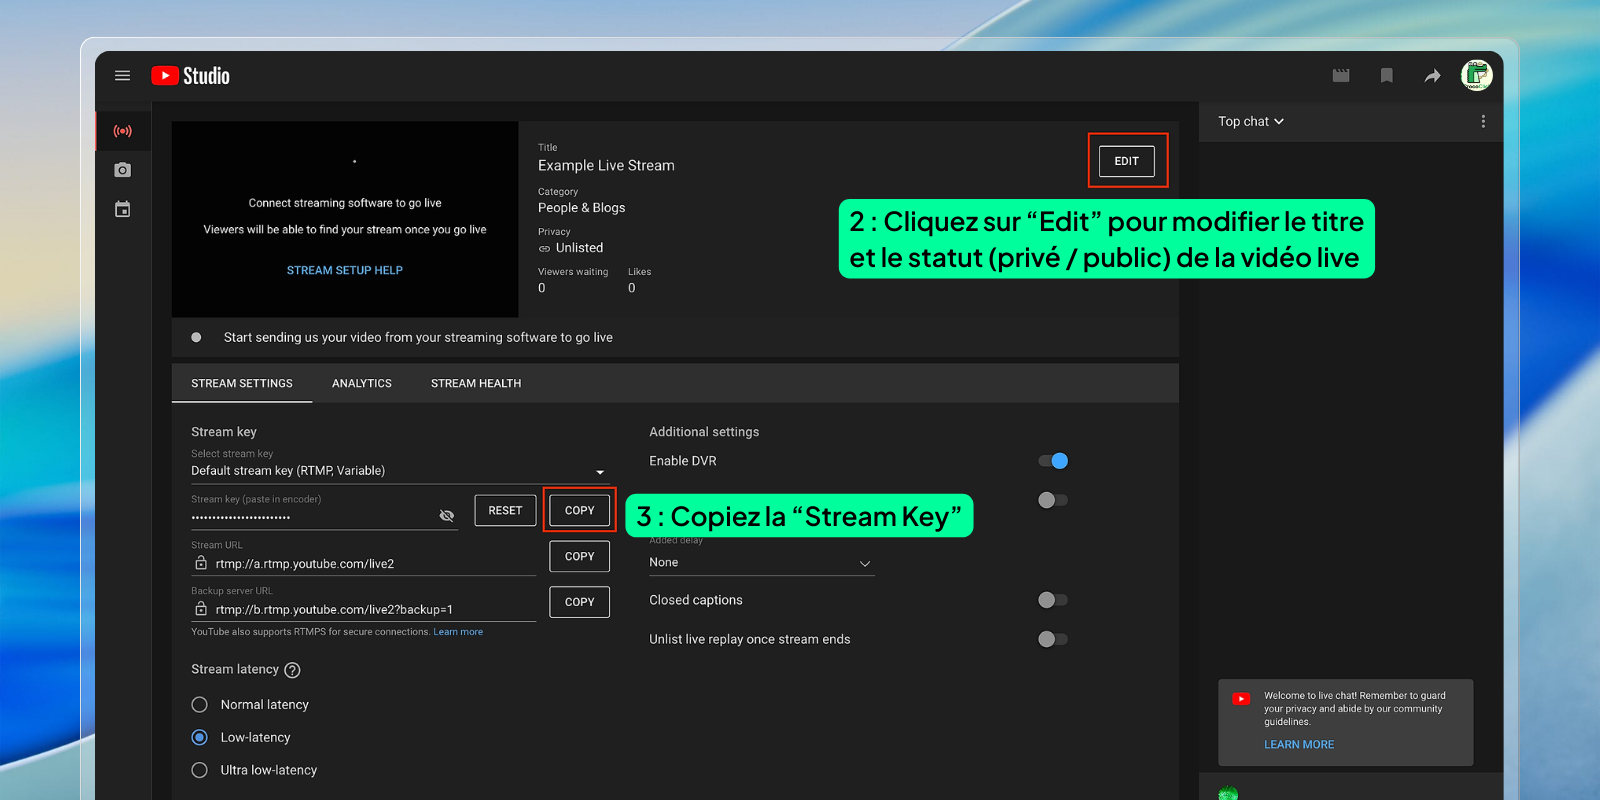Switch to the Analytics tab
This screenshot has width=1600, height=800.
click(362, 383)
